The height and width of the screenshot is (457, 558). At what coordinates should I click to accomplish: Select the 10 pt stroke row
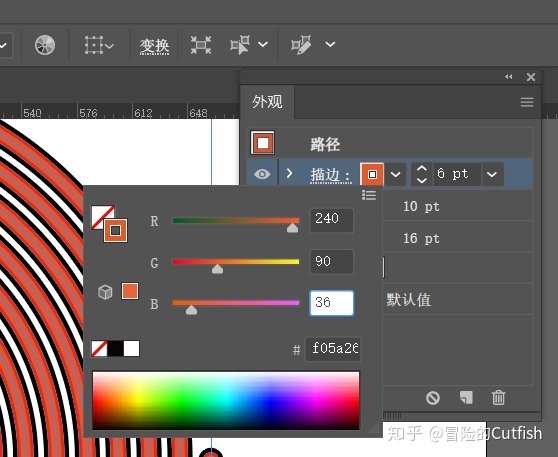(x=457, y=206)
